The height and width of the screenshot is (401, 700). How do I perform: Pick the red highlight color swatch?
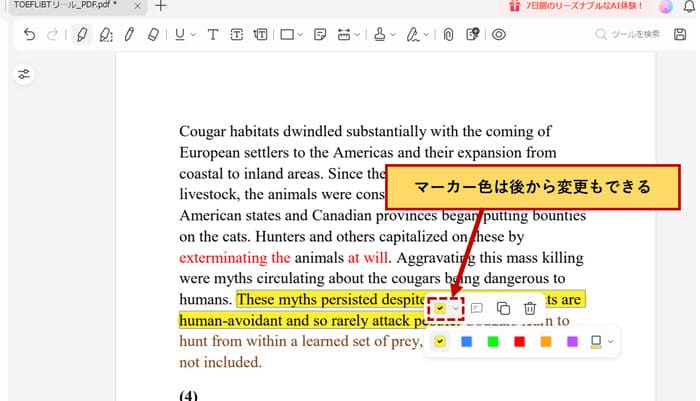pos(519,342)
